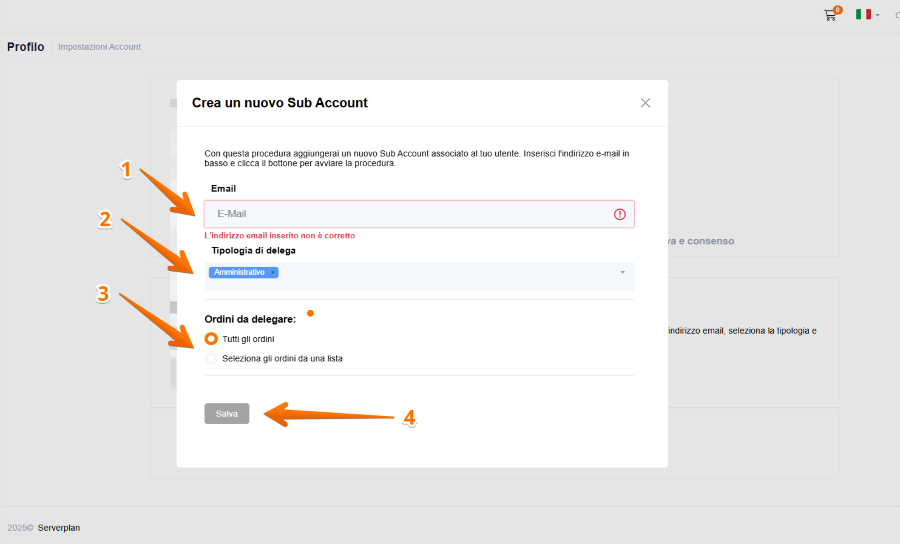This screenshot has width=900, height=544.
Task: Remove the Amministrativo tag with its x
Action: pos(273,272)
